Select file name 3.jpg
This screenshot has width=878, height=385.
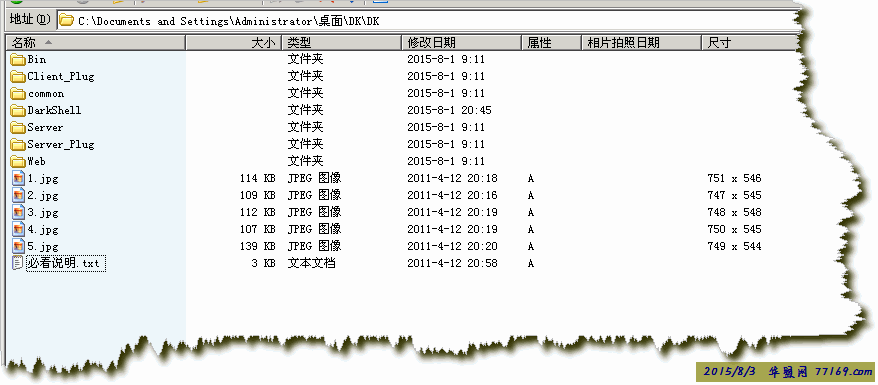point(43,213)
